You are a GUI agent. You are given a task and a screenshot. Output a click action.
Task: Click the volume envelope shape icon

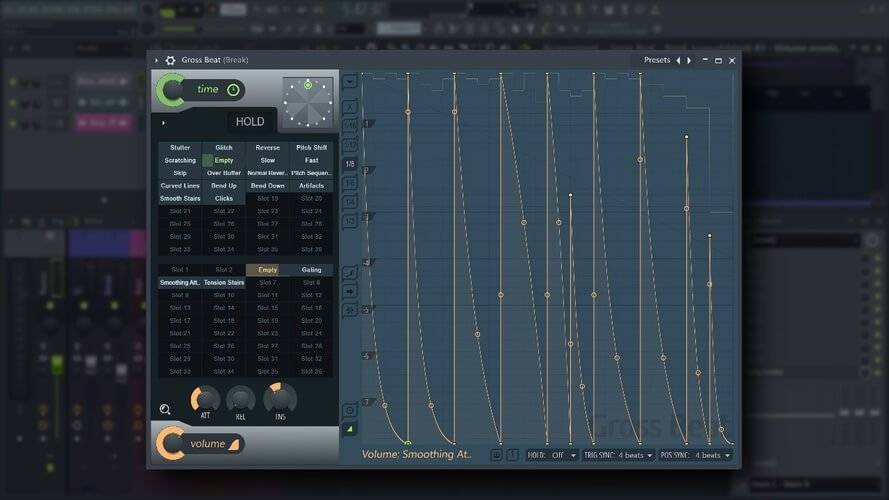[x=234, y=444]
